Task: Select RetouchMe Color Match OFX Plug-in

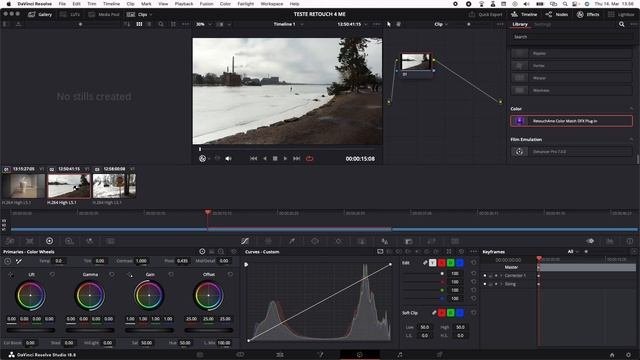Action: point(571,121)
